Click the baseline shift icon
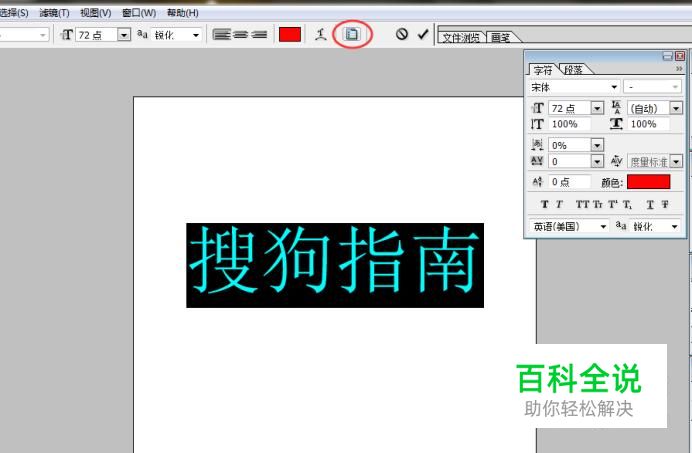 click(537, 181)
